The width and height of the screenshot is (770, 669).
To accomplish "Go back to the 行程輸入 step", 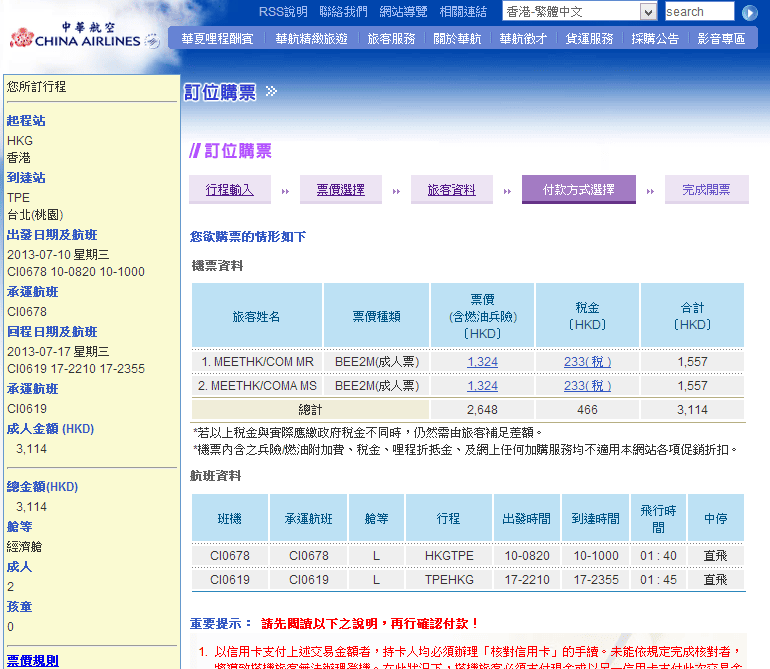I will 230,189.
